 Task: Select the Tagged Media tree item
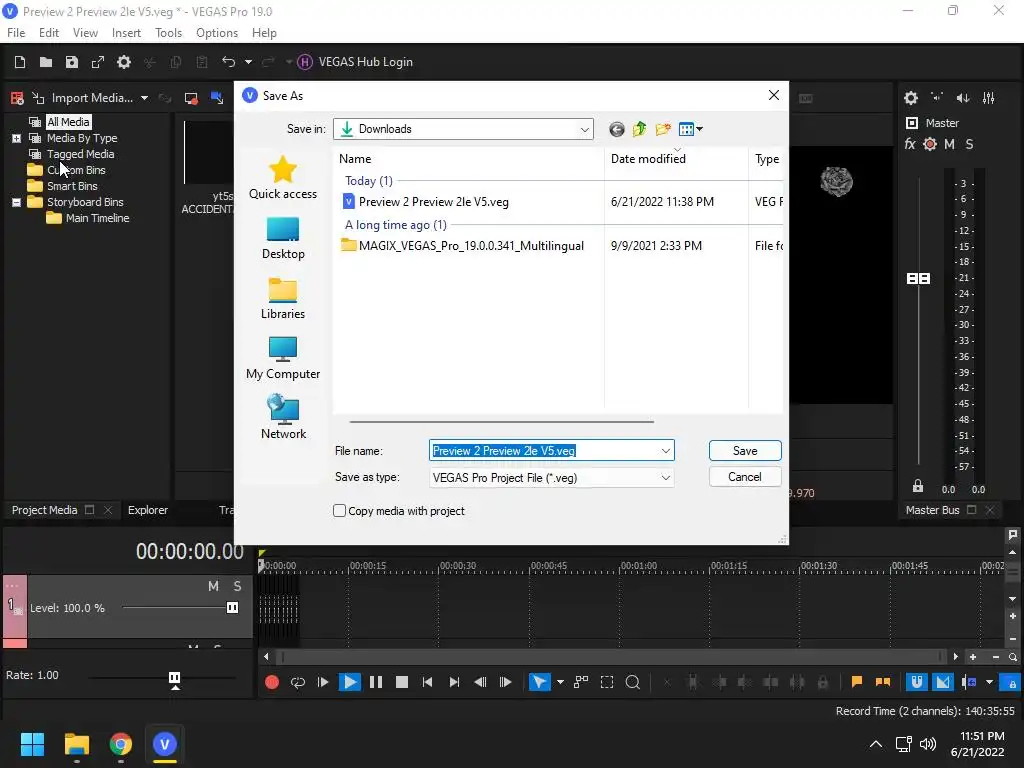tap(80, 154)
